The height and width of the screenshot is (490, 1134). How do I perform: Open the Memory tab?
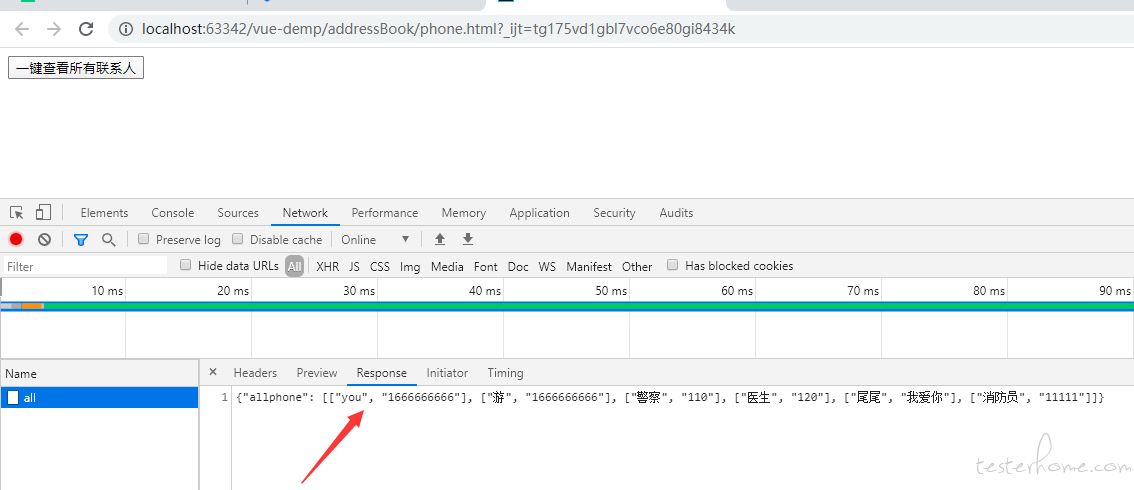[x=464, y=212]
